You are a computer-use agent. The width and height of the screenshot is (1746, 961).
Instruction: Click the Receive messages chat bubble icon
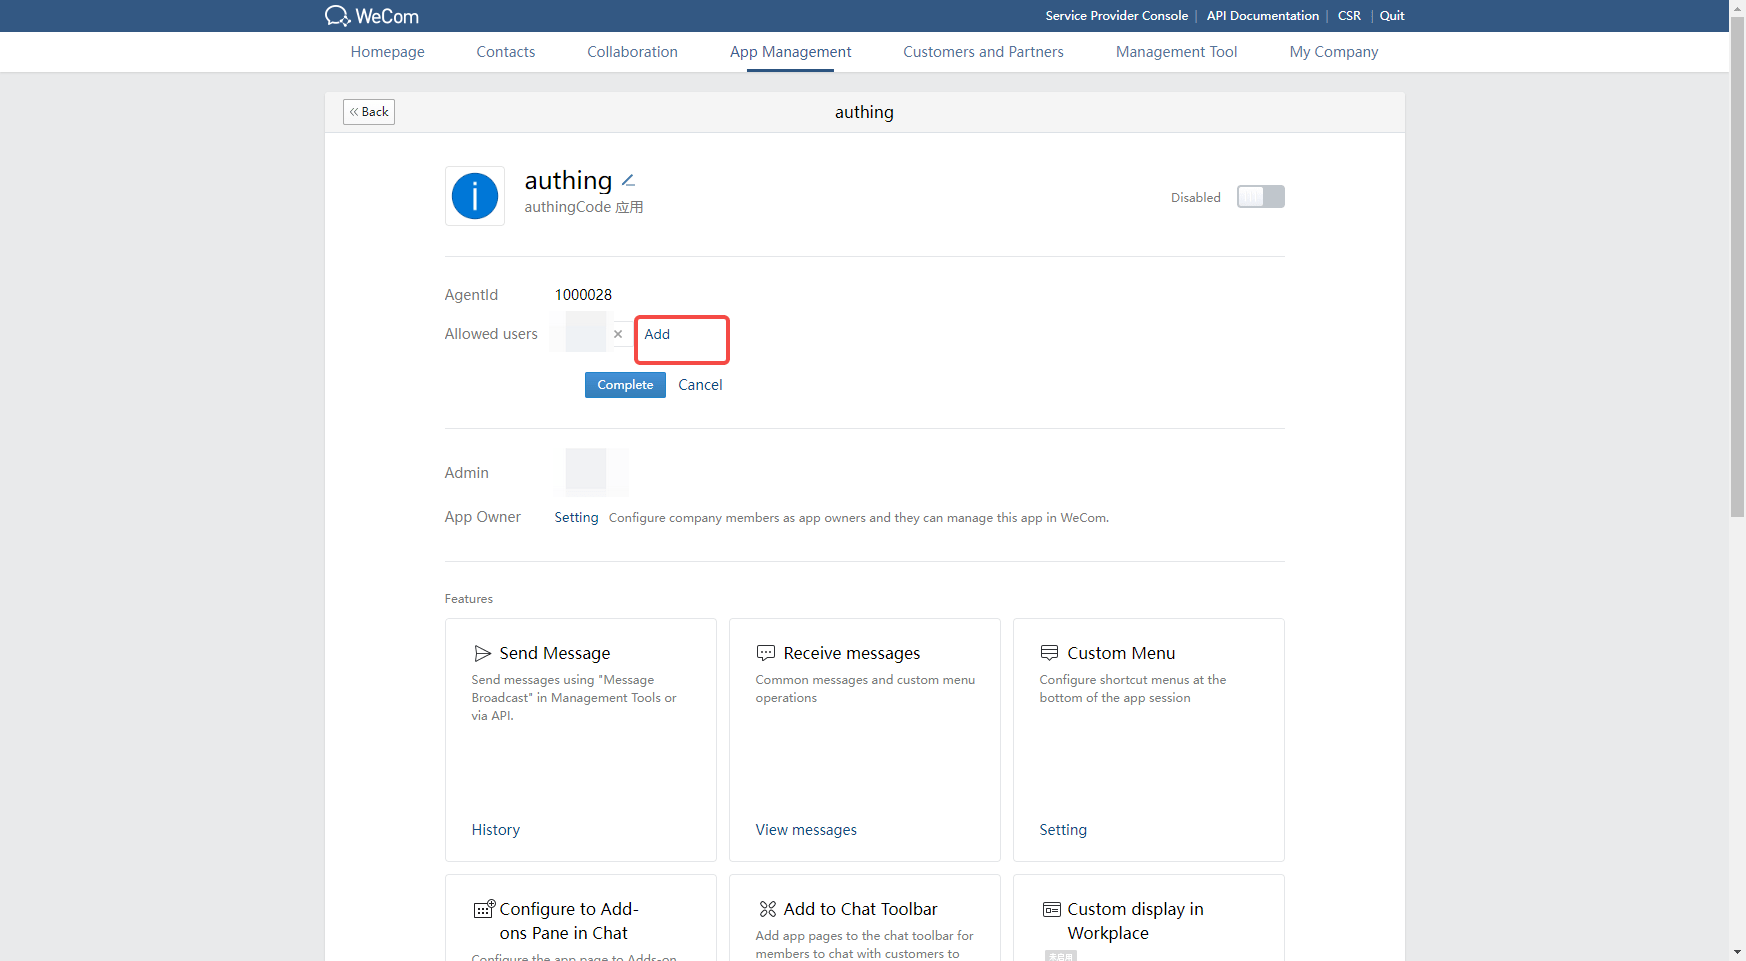(x=766, y=653)
